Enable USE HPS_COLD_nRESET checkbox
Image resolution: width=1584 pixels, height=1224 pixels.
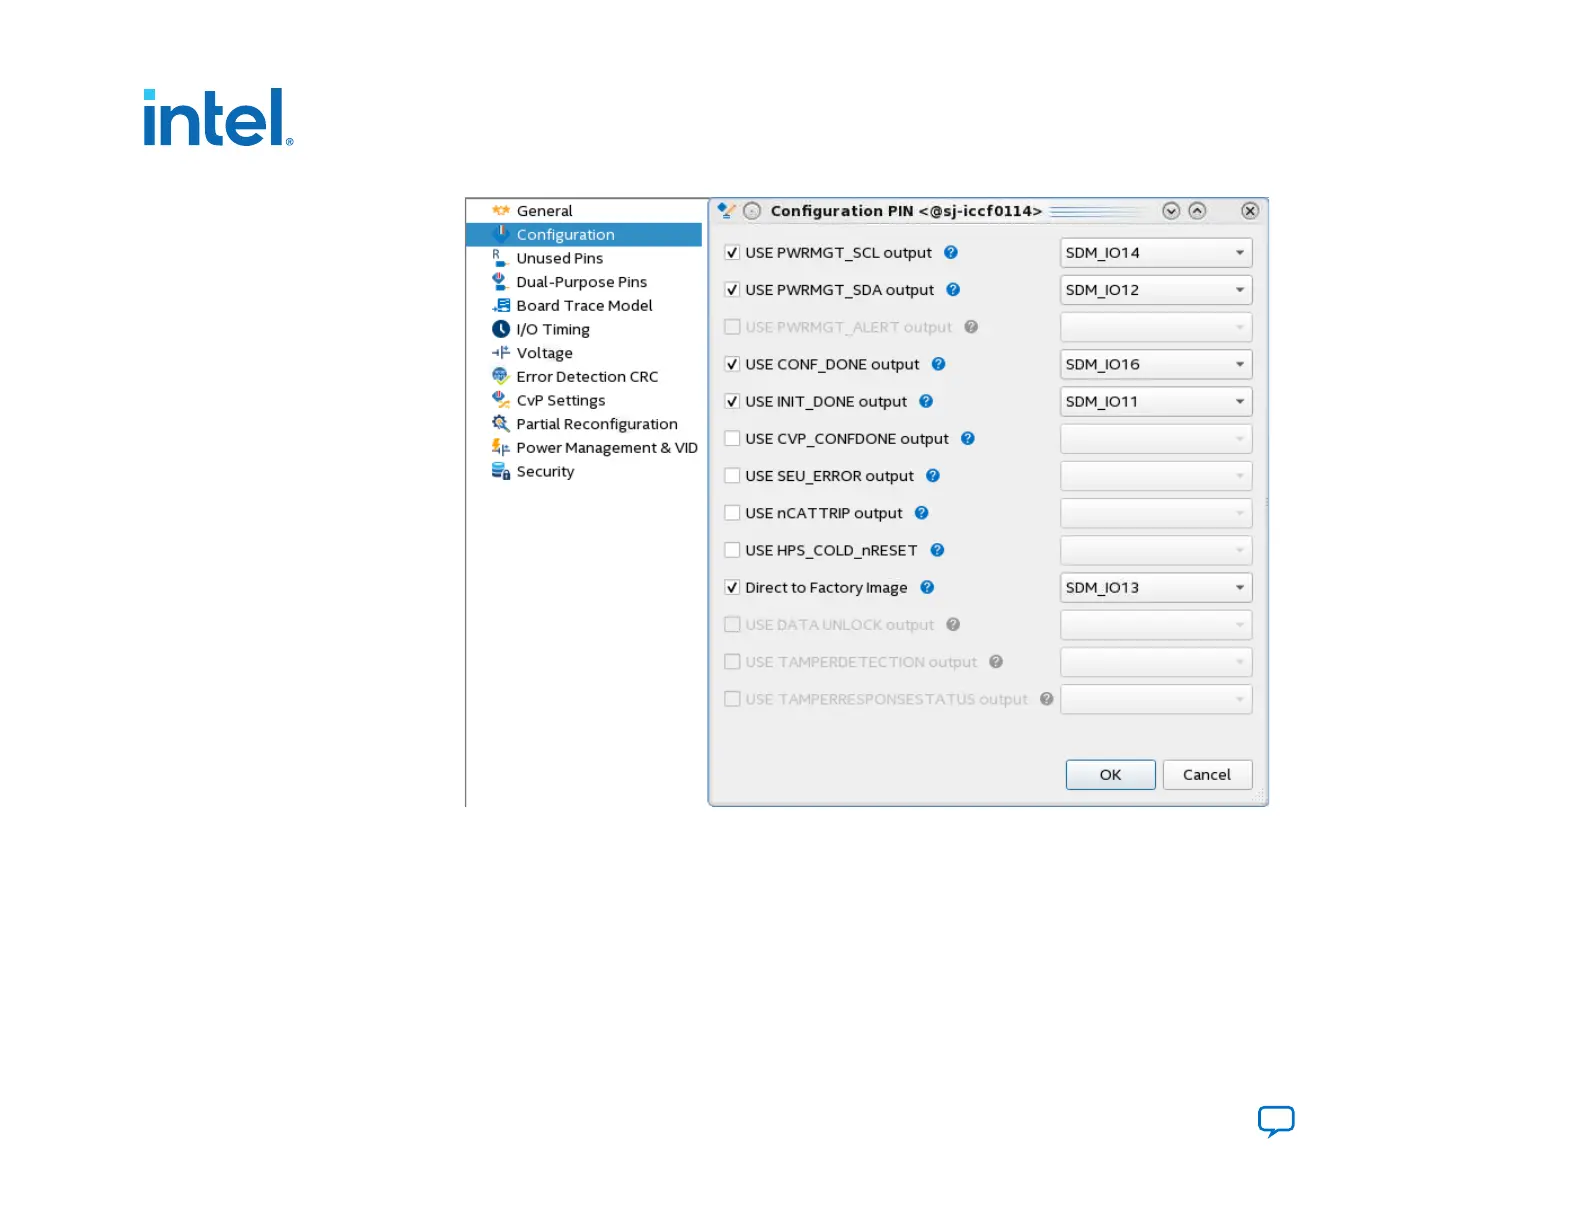tap(732, 550)
